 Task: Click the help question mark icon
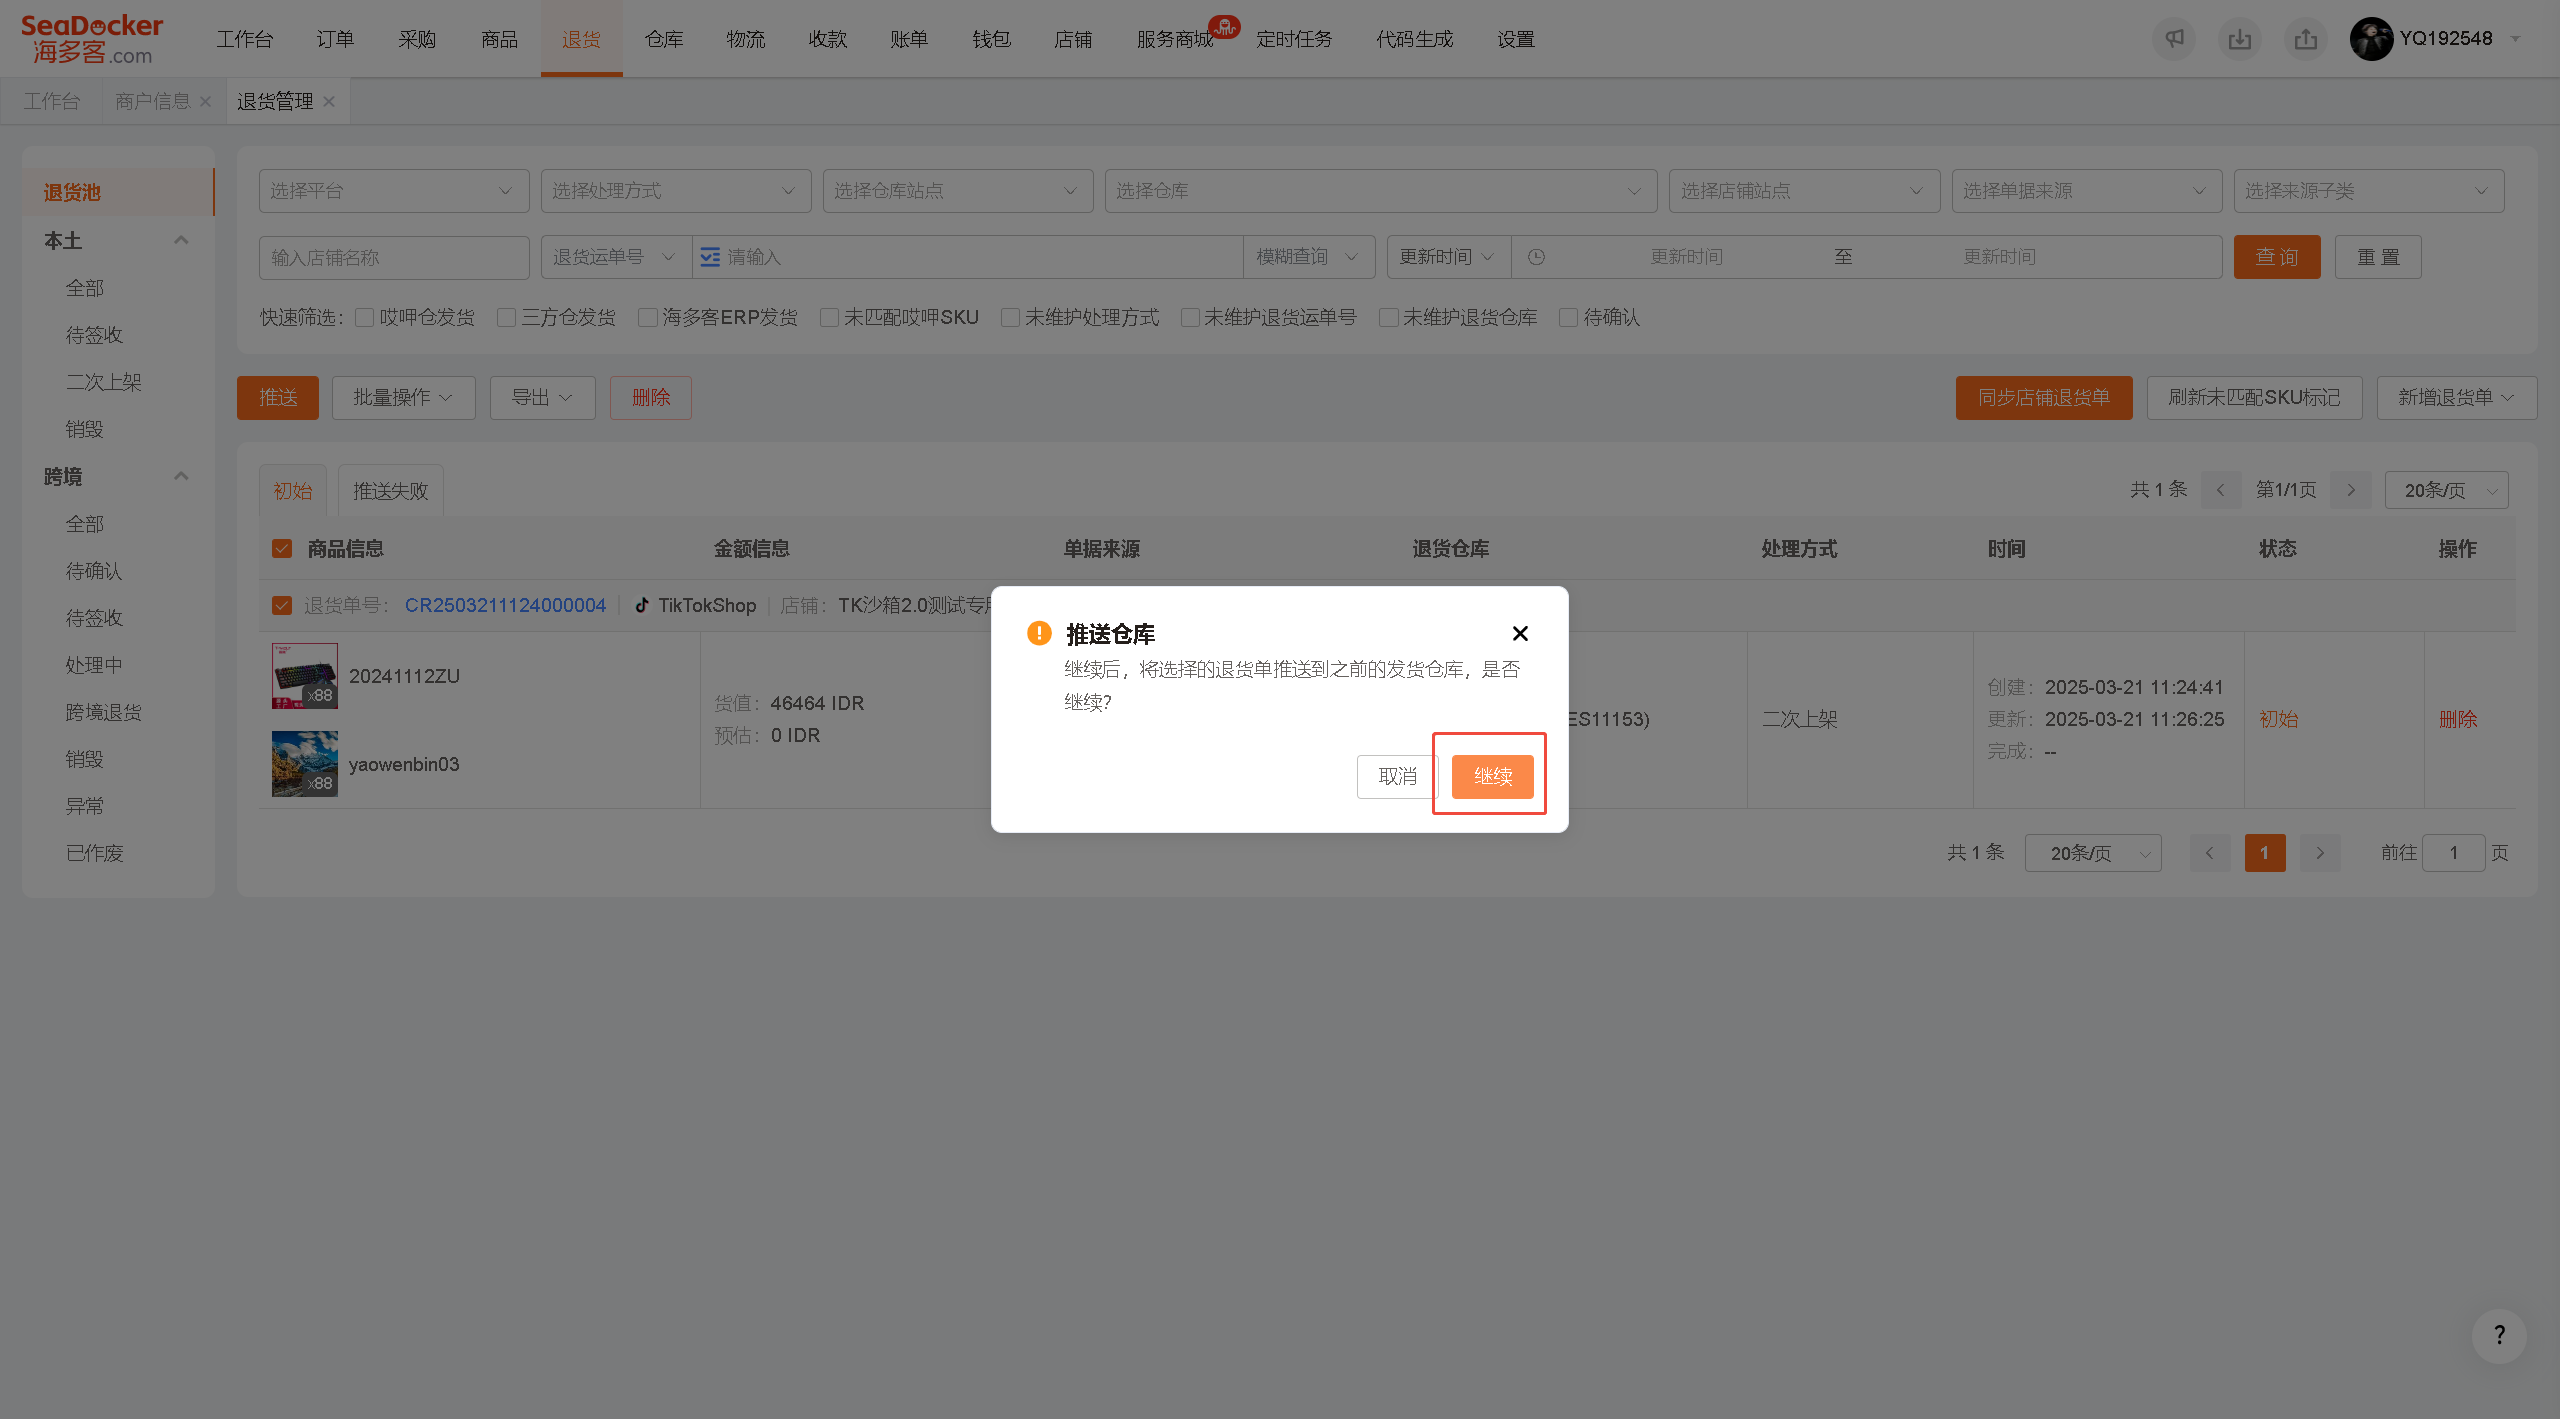point(2499,1335)
